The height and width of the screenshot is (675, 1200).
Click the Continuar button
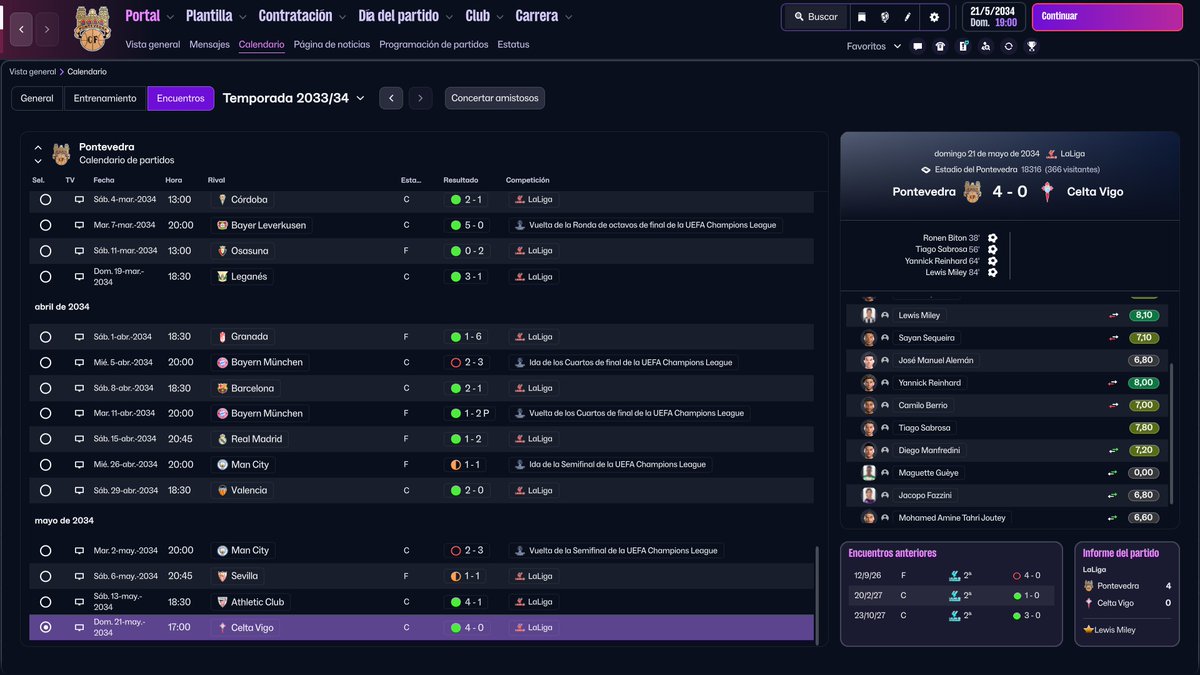click(1107, 17)
